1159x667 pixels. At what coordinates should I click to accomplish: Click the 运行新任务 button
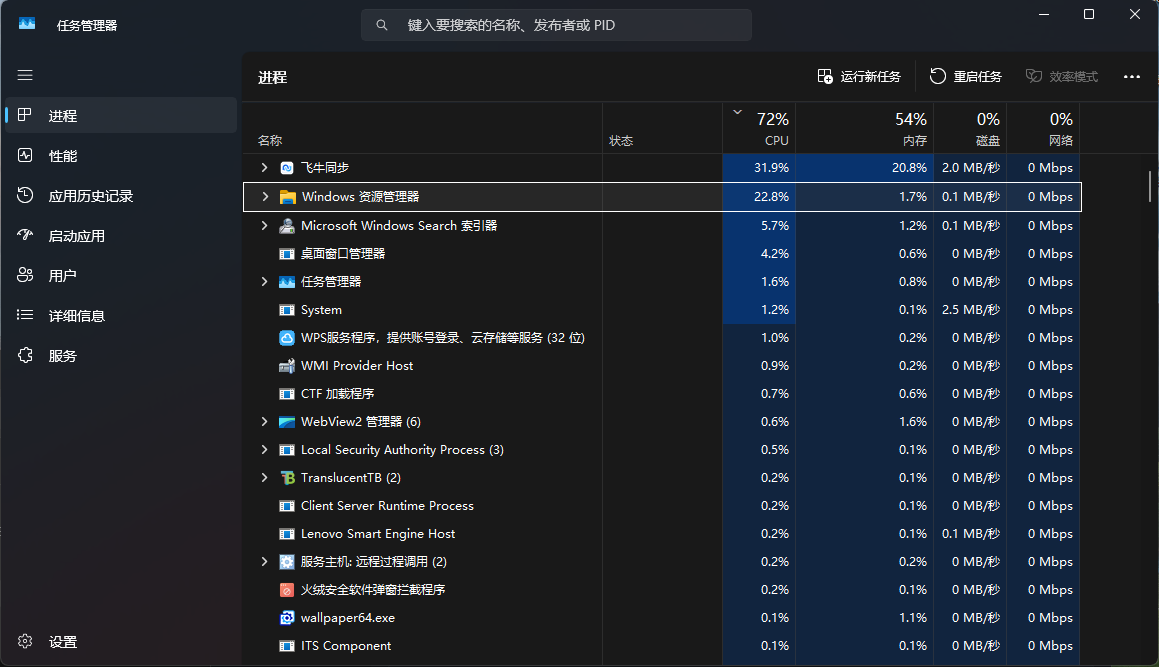(x=859, y=77)
